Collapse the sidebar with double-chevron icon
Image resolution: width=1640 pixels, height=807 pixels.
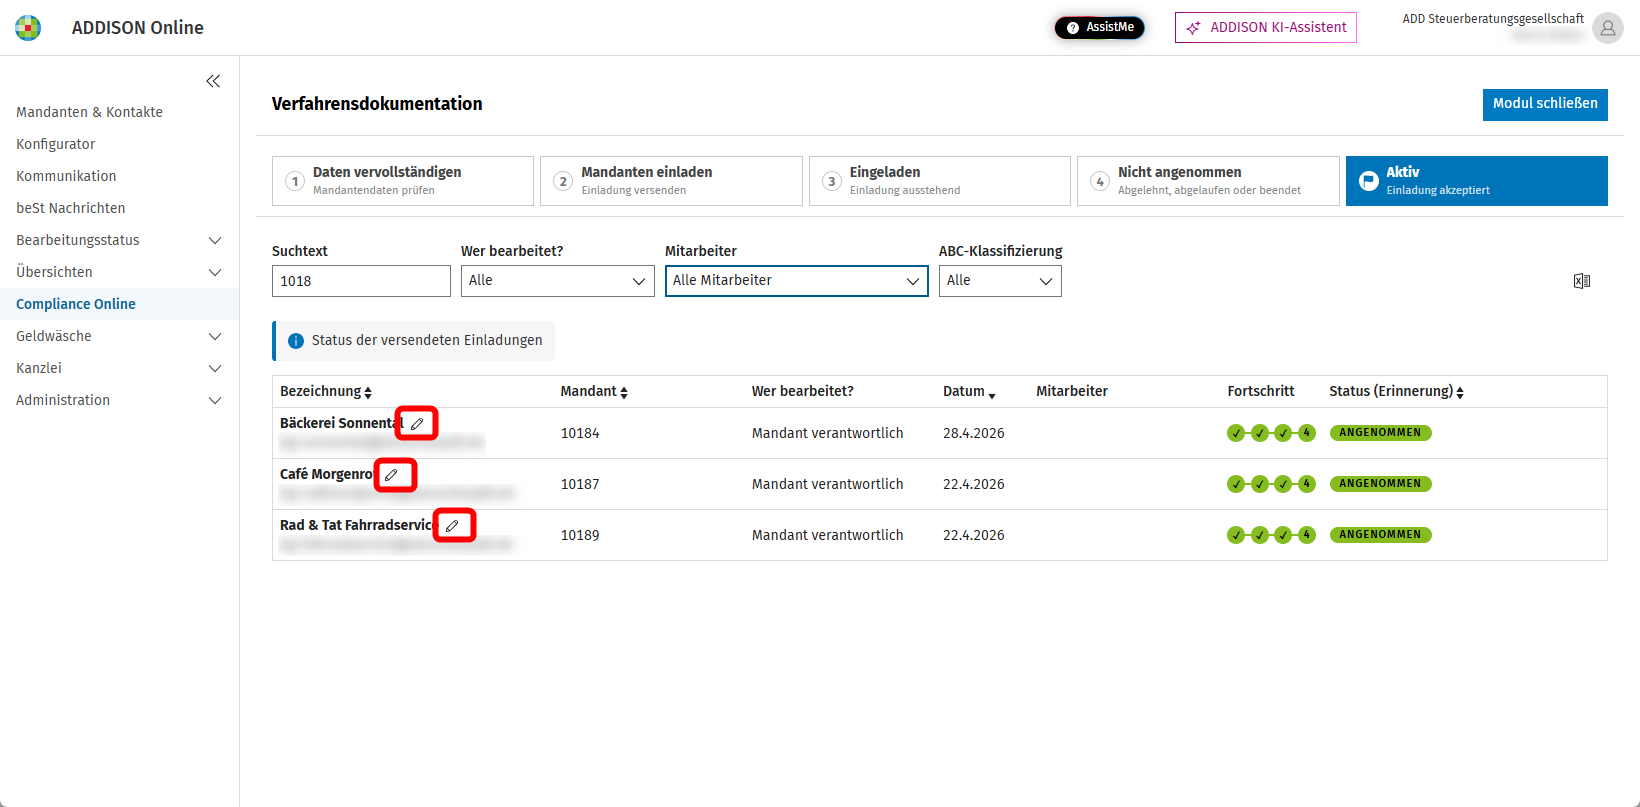click(x=213, y=81)
